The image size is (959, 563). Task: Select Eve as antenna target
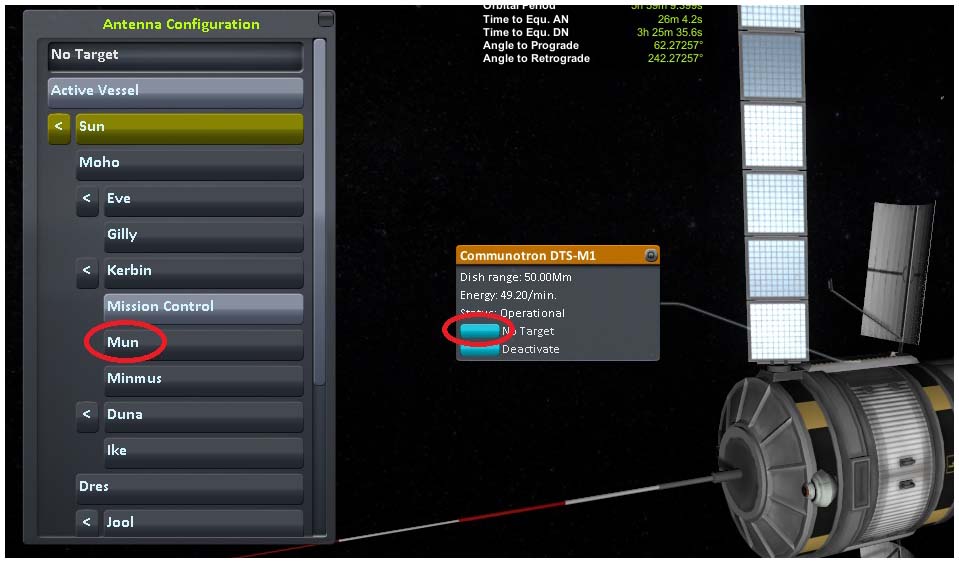(203, 199)
